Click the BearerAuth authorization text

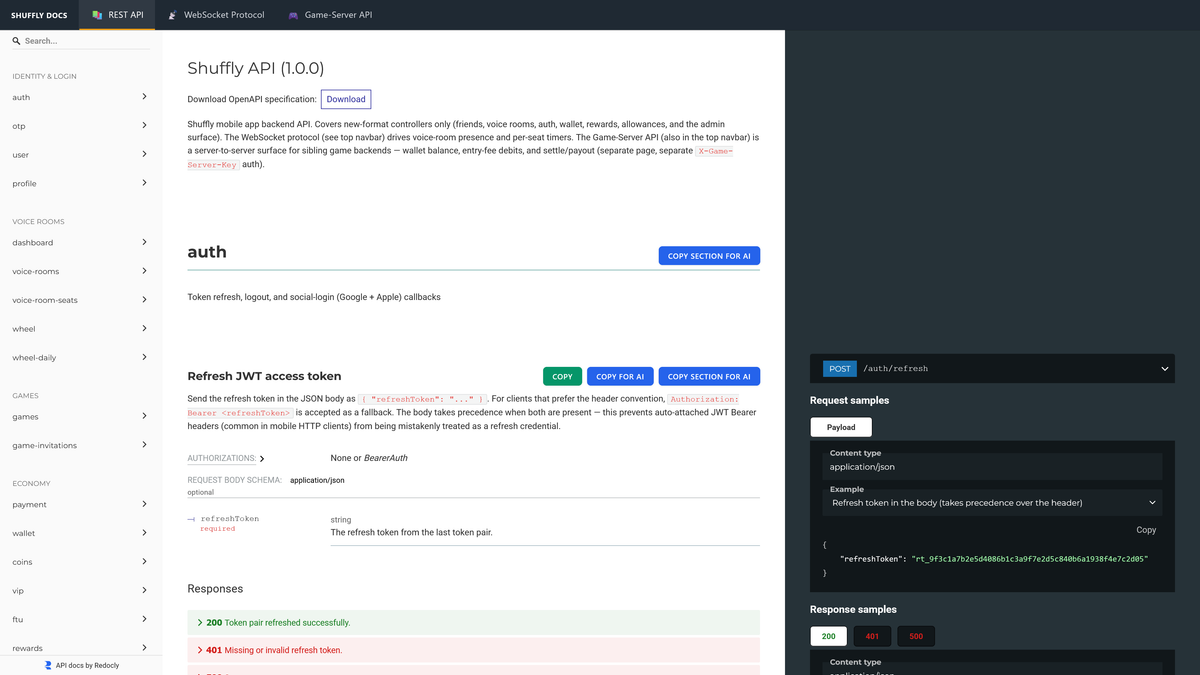(385, 458)
